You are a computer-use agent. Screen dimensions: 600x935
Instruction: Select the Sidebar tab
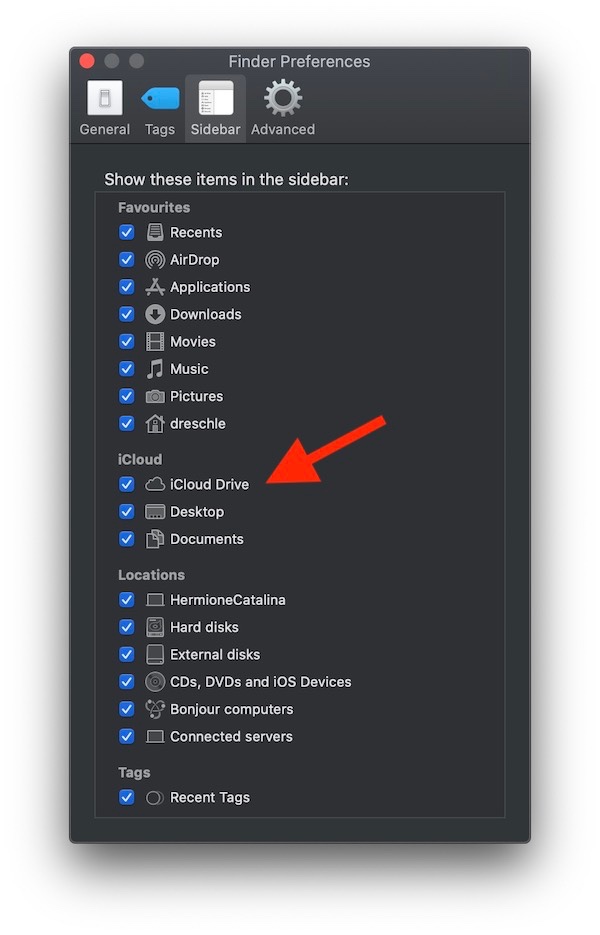[x=215, y=108]
